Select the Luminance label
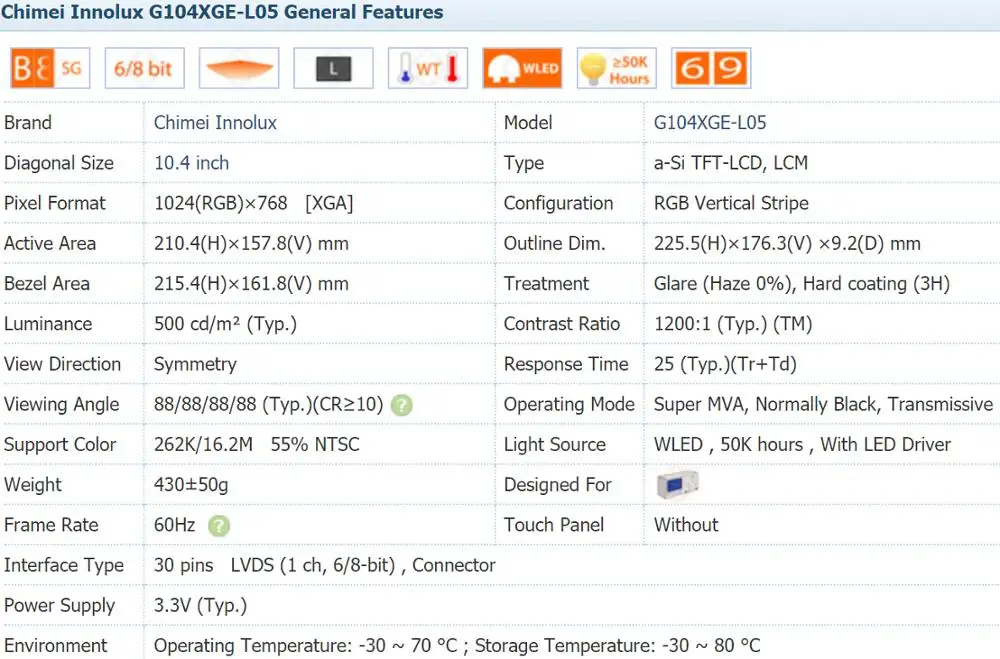The width and height of the screenshot is (1000, 659). pyautogui.click(x=48, y=323)
